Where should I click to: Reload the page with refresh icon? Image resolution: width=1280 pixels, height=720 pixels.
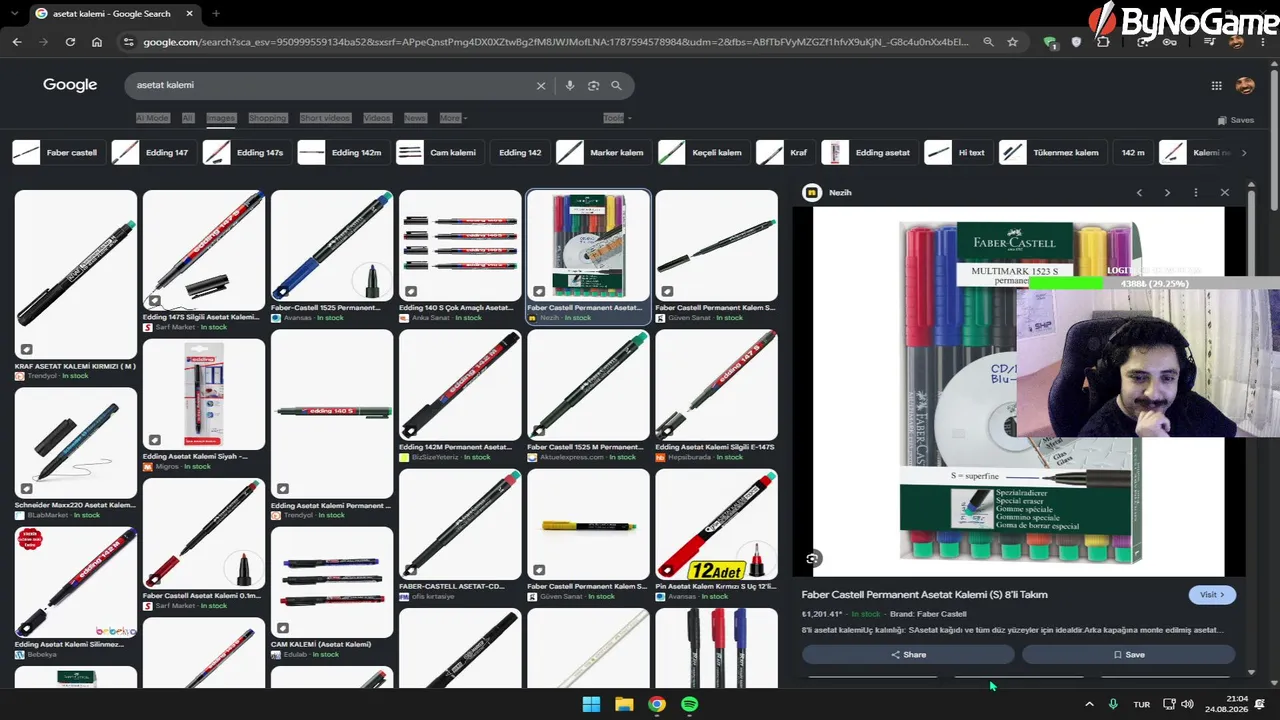click(x=70, y=42)
